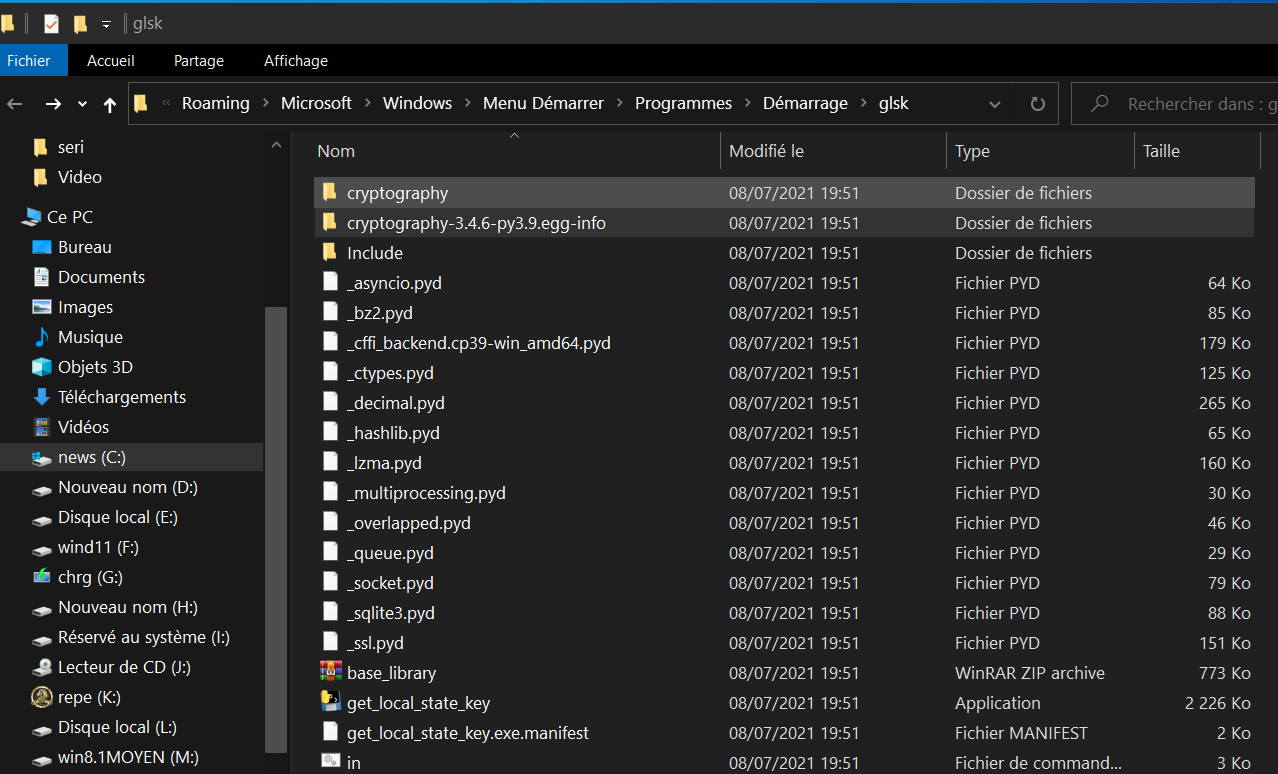The image size is (1278, 774).
Task: Open the Affichage ribbon tab
Action: coord(296,61)
